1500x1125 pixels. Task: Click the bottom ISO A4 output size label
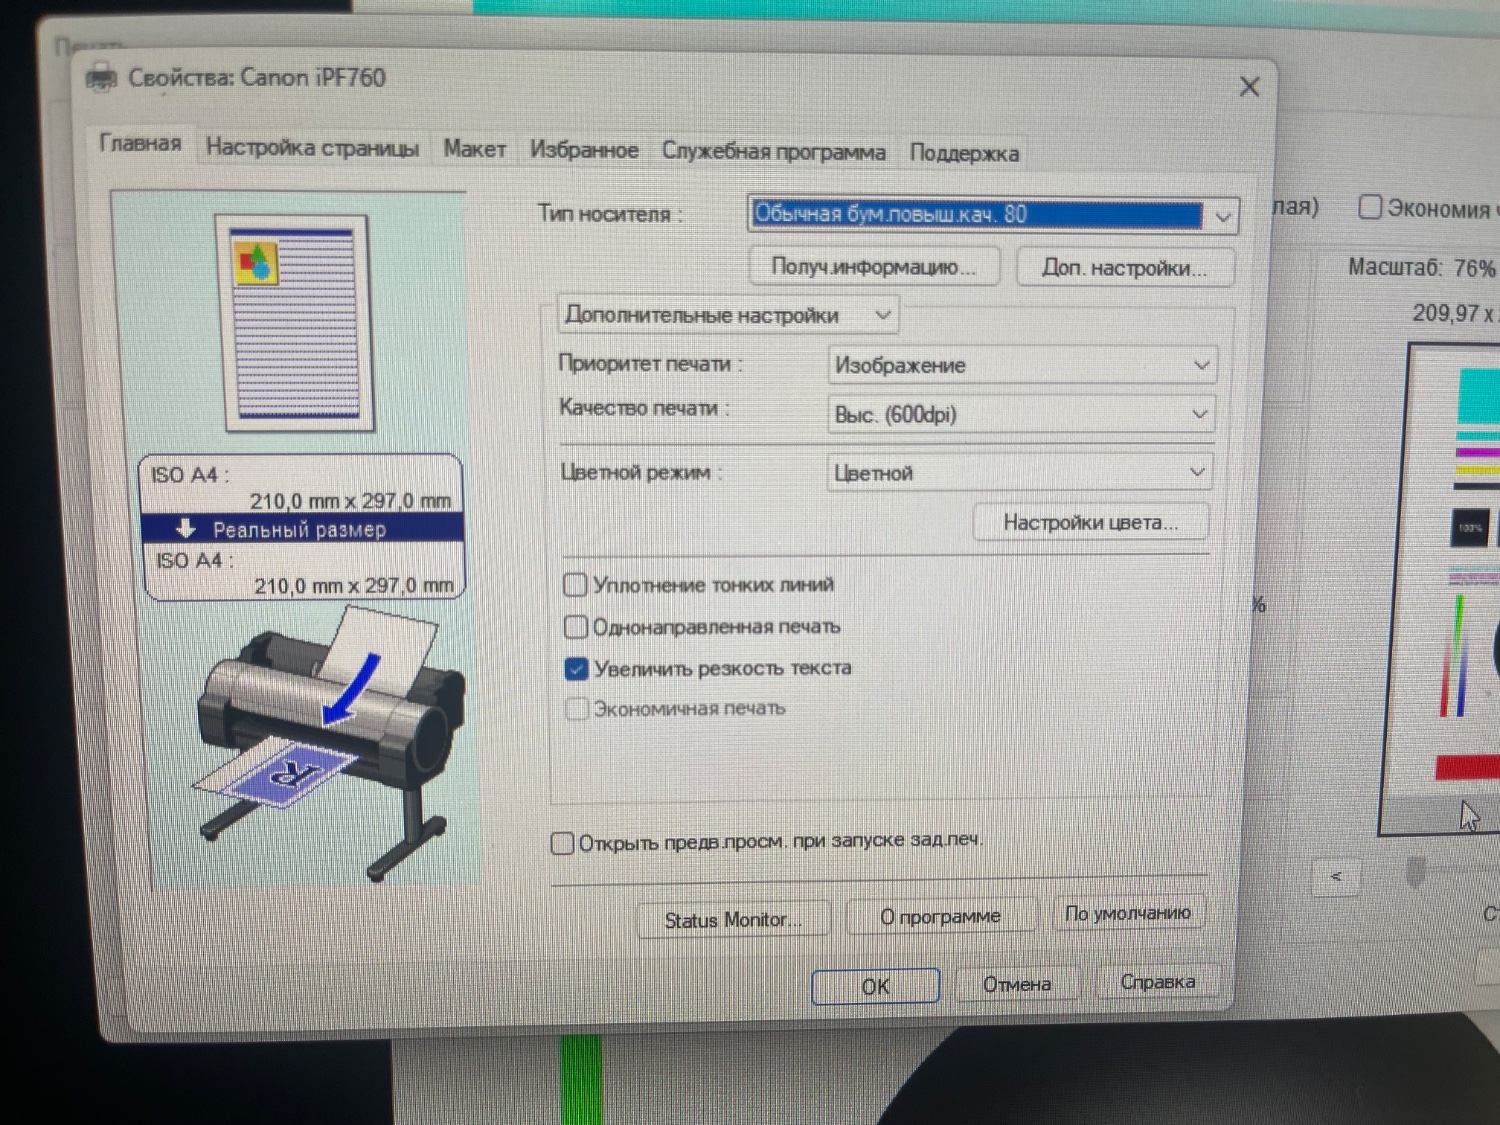(193, 561)
